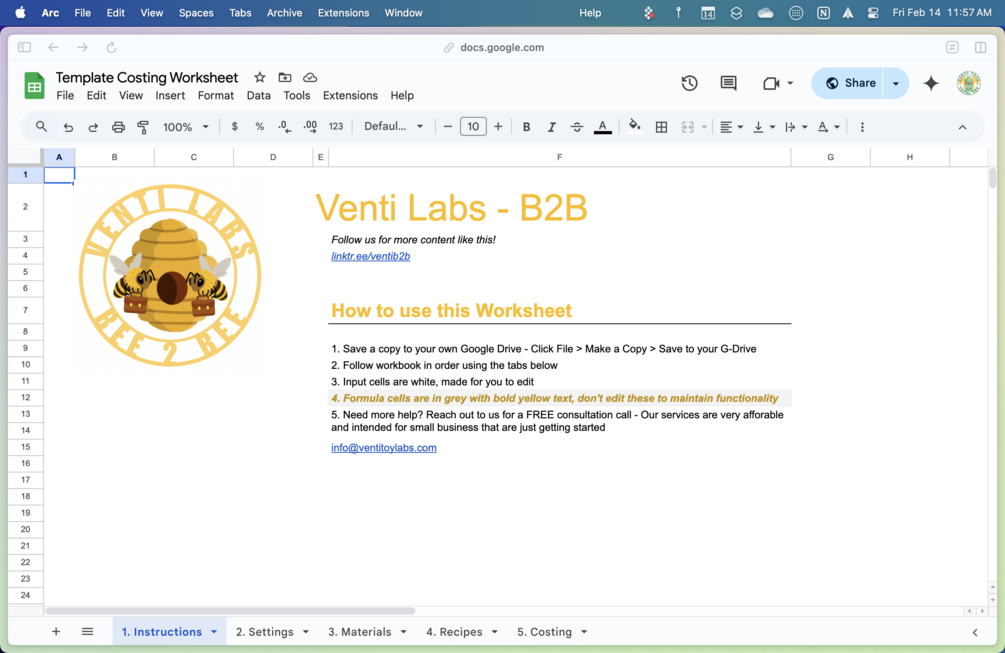Open version history clock icon
Screen dimensions: 1005x653
pyautogui.click(x=689, y=83)
